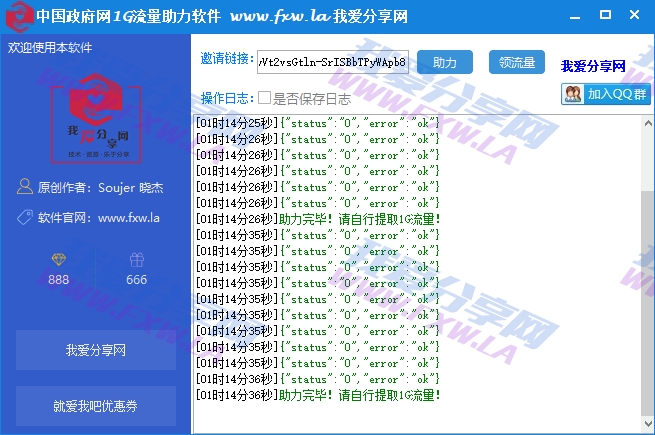Maximize the window
Image resolution: width=655 pixels, height=435 pixels.
tap(605, 15)
